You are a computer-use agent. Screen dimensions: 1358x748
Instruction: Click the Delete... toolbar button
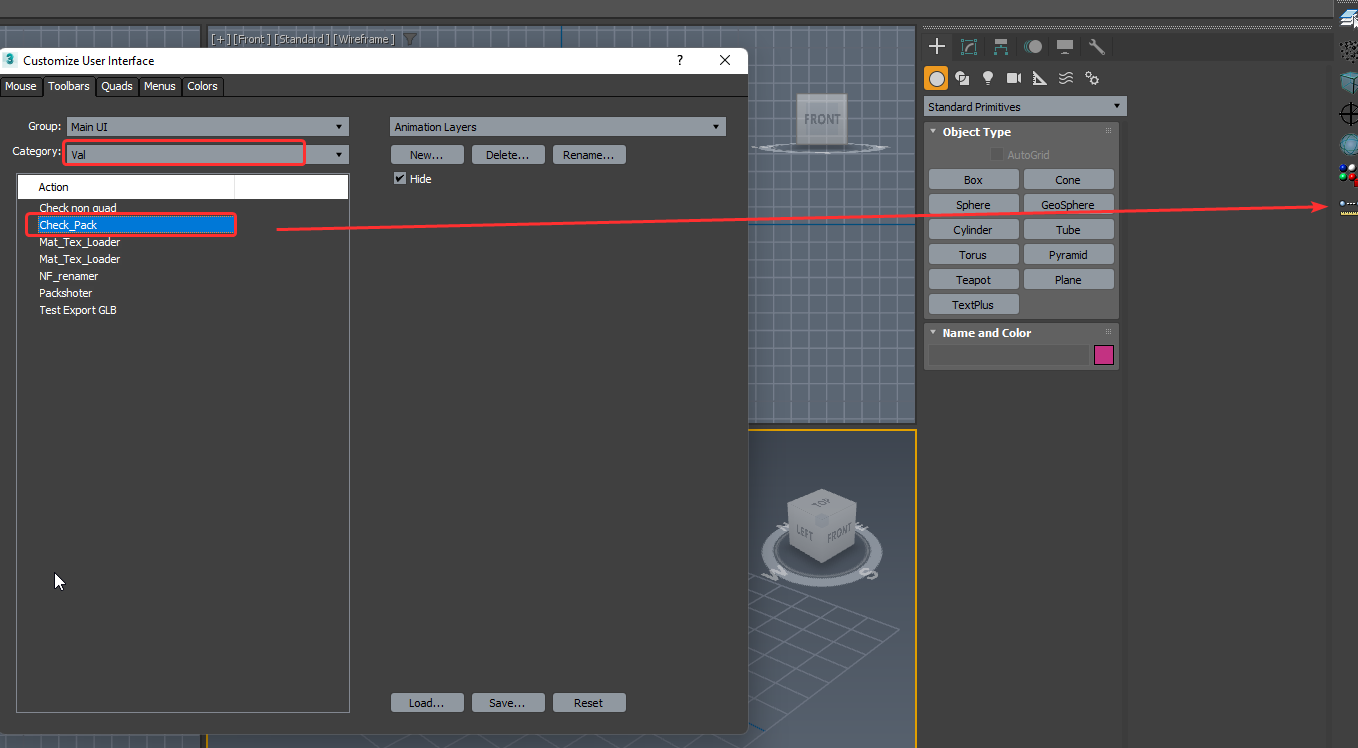[x=508, y=155]
